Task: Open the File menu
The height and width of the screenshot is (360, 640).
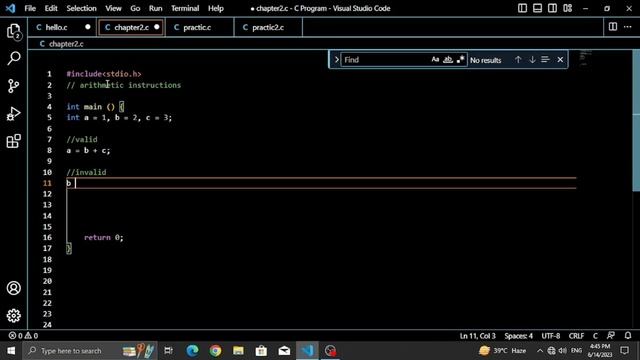Action: (x=30, y=8)
